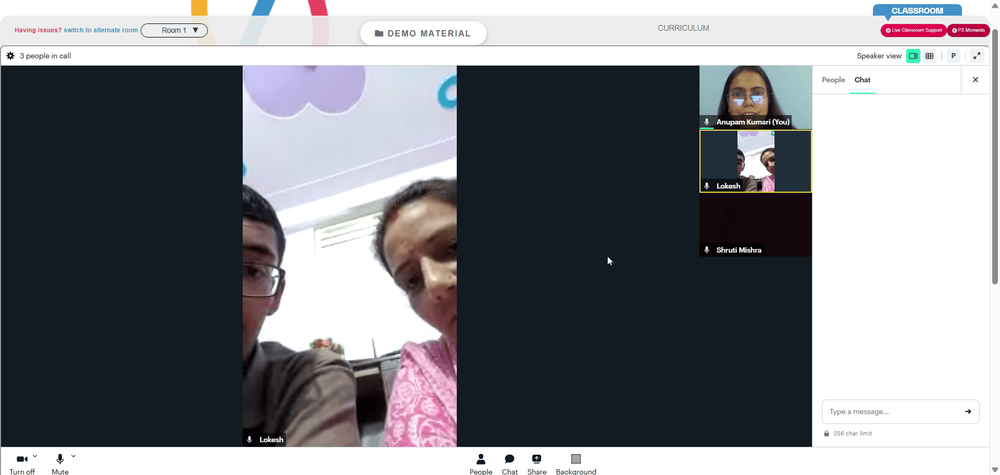The width and height of the screenshot is (1000, 475).
Task: Send chat message with arrow icon
Action: [968, 412]
